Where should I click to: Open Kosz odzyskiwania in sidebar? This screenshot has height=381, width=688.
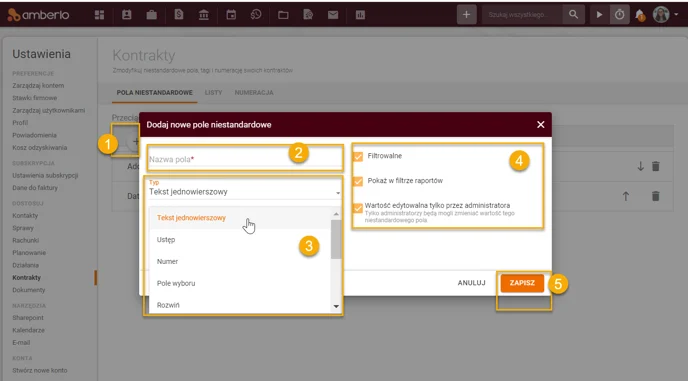[x=39, y=147]
